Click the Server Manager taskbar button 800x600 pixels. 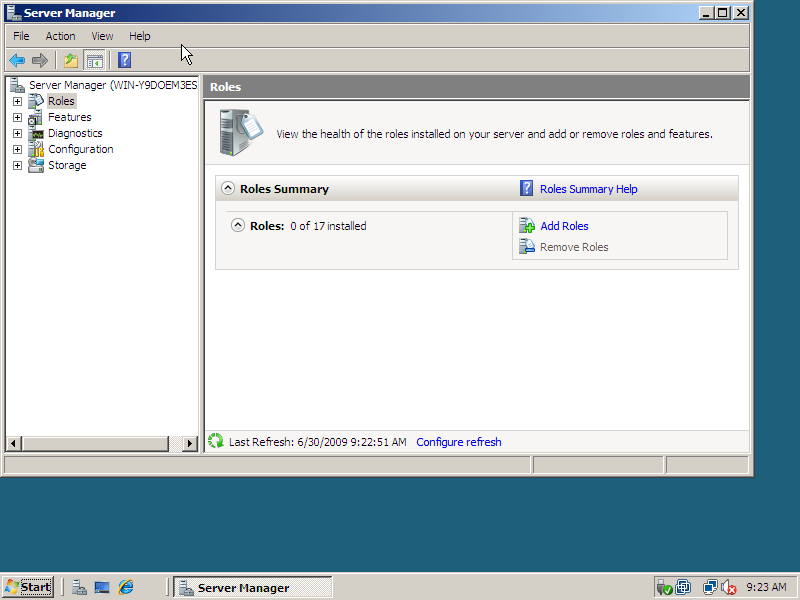253,587
